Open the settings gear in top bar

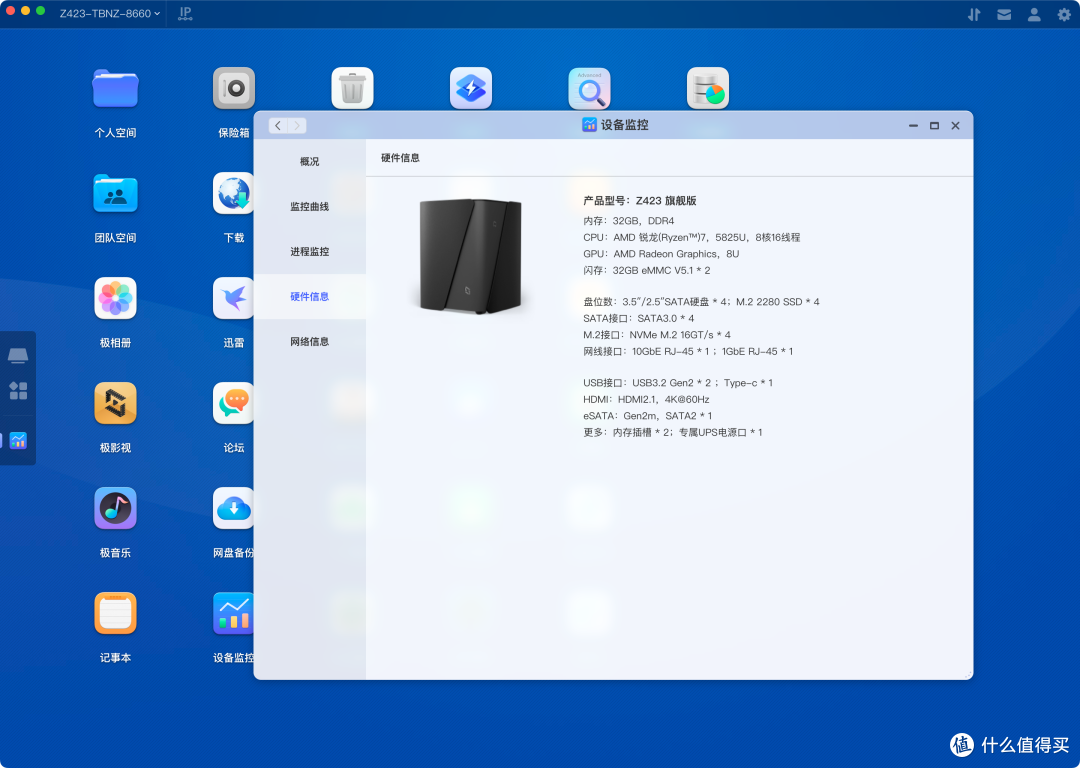point(1064,14)
